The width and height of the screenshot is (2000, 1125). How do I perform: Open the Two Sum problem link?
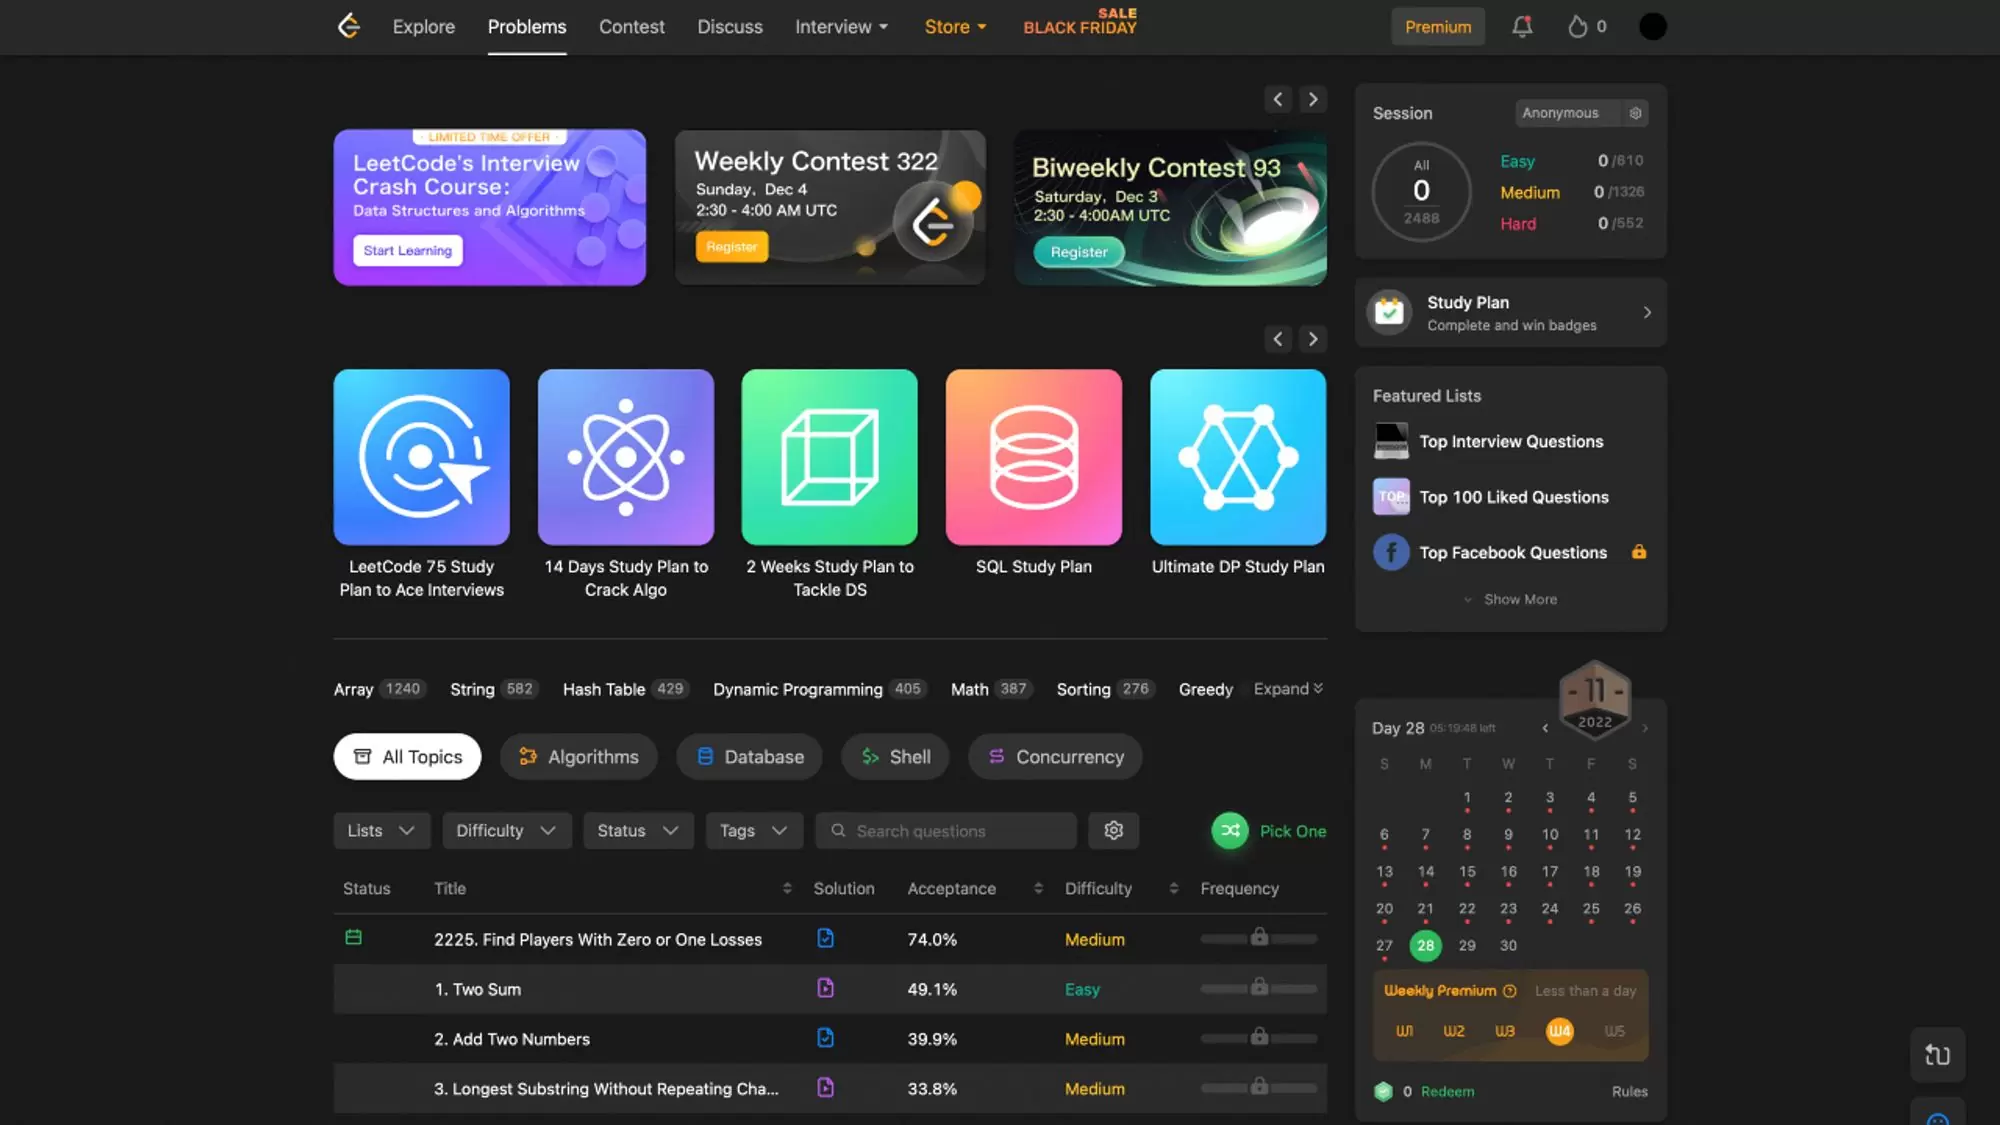(478, 989)
